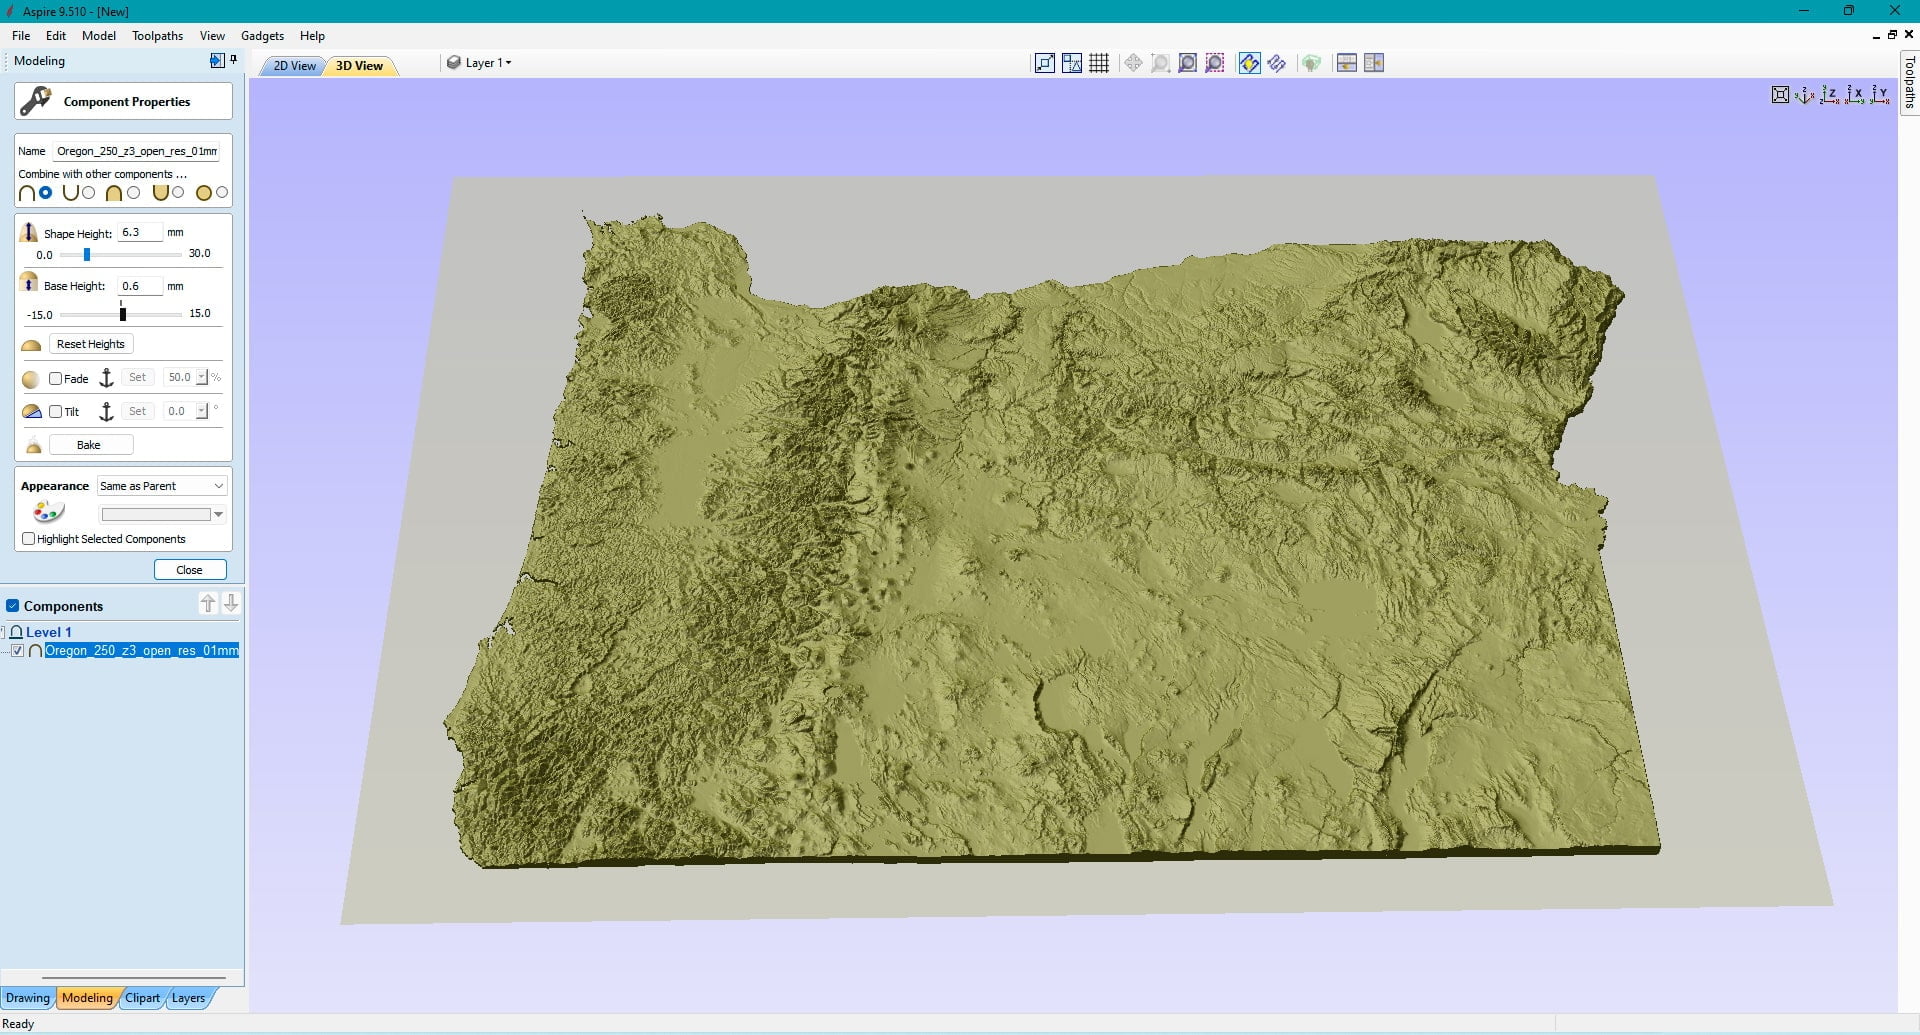Toggle the snap grid icon in toolbar
Screen dimensions: 1920x1035
[x=1099, y=63]
